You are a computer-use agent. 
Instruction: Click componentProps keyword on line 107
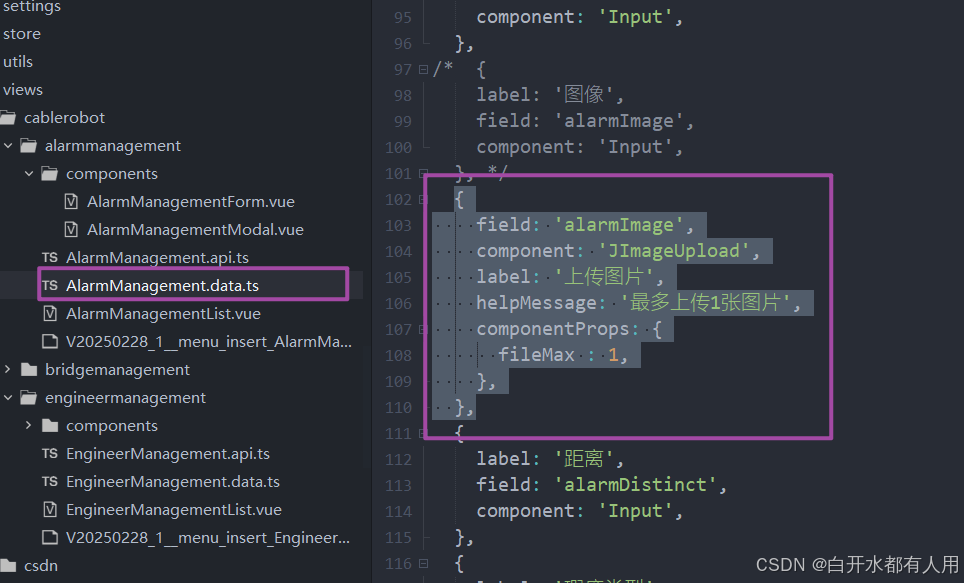[x=553, y=329]
